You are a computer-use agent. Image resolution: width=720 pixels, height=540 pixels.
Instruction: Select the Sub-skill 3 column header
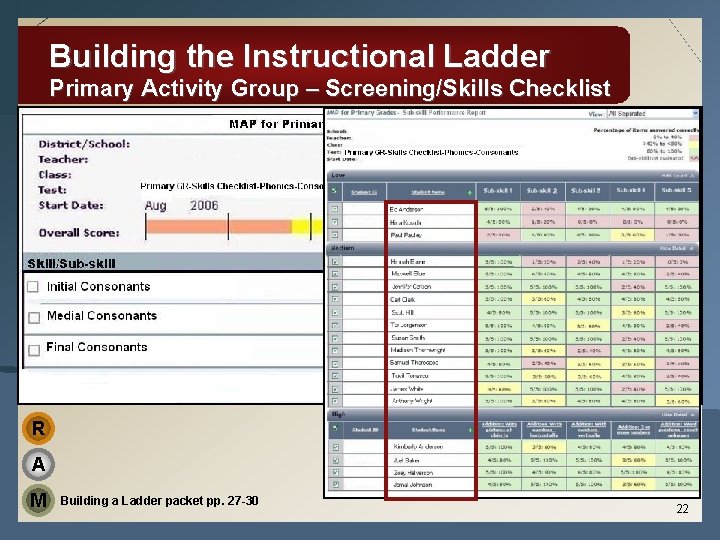[587, 190]
